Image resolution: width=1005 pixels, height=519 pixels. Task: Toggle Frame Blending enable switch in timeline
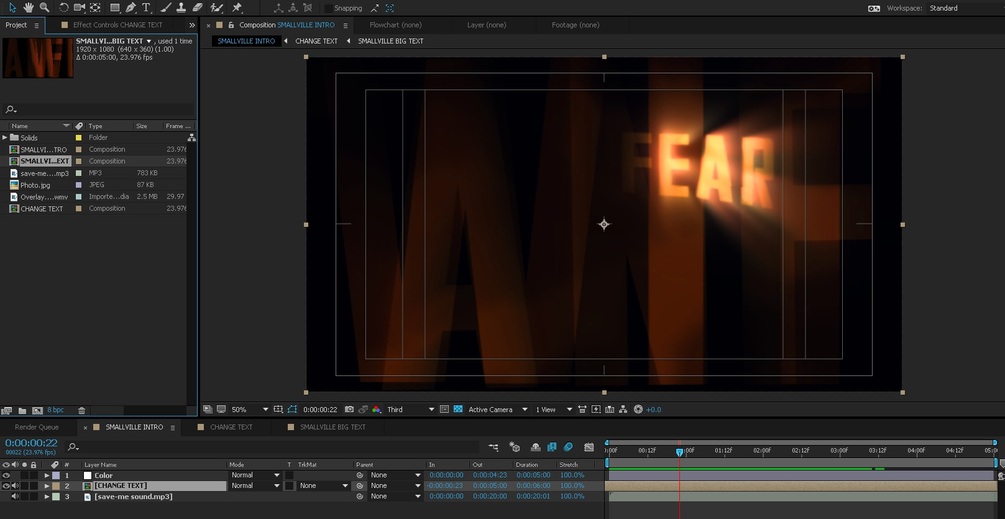tap(551, 447)
